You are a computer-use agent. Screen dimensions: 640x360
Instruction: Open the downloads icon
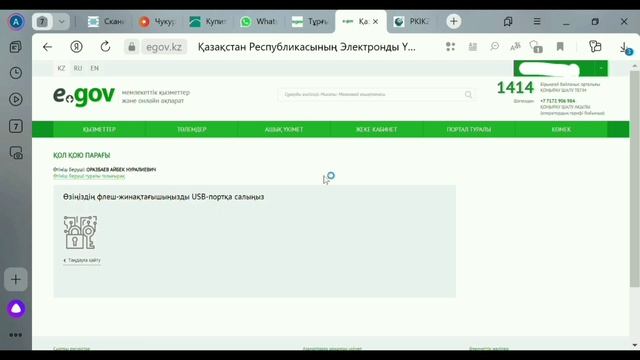(x=626, y=48)
